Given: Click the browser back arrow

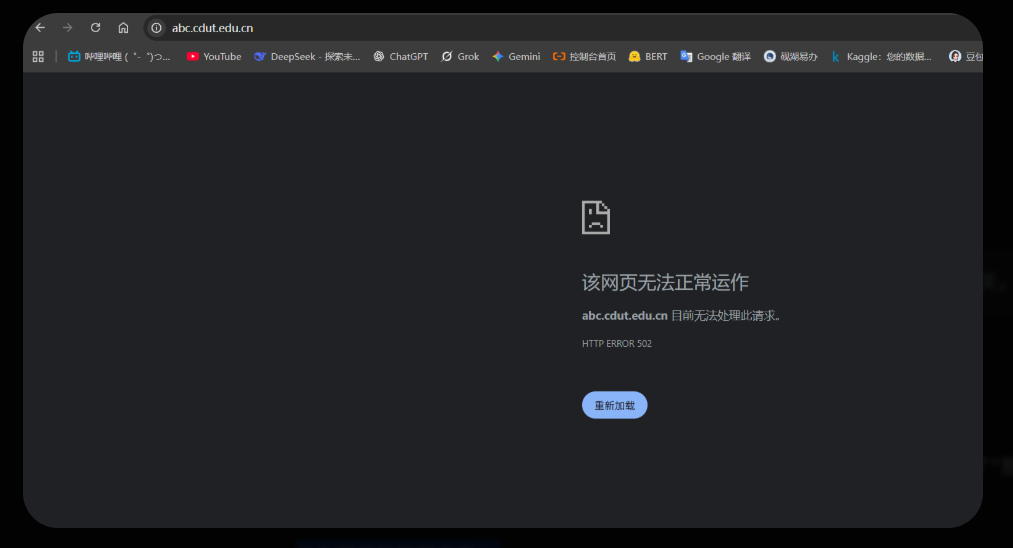Looking at the screenshot, I should pyautogui.click(x=40, y=28).
